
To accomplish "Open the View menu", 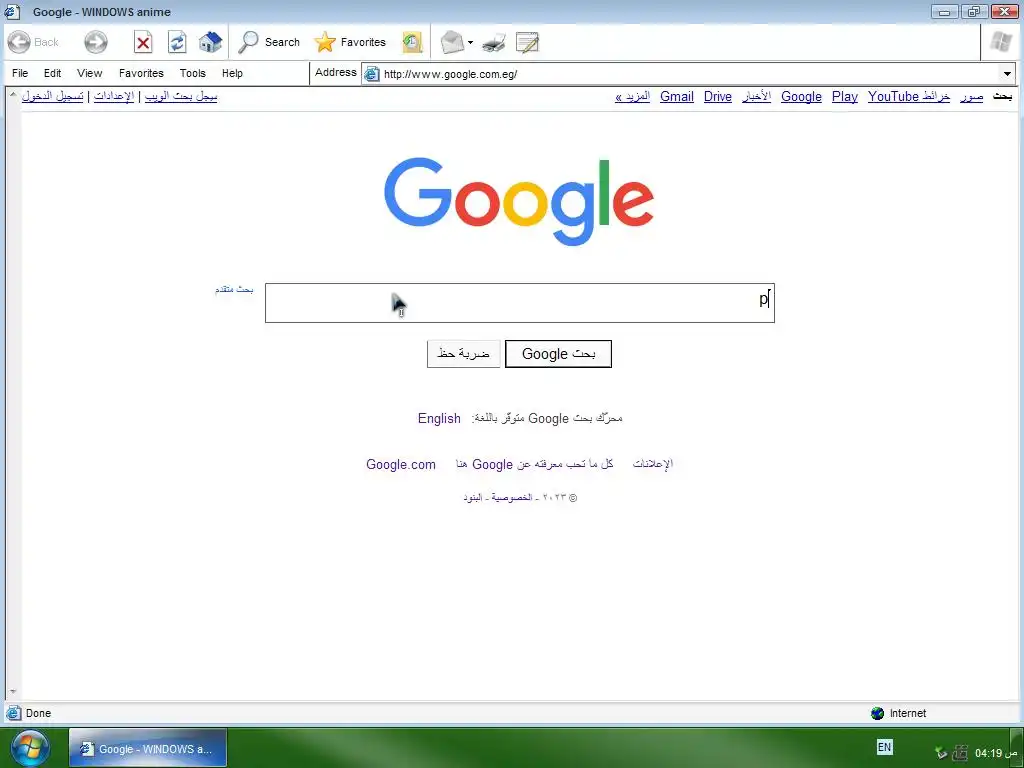I will (x=89, y=73).
